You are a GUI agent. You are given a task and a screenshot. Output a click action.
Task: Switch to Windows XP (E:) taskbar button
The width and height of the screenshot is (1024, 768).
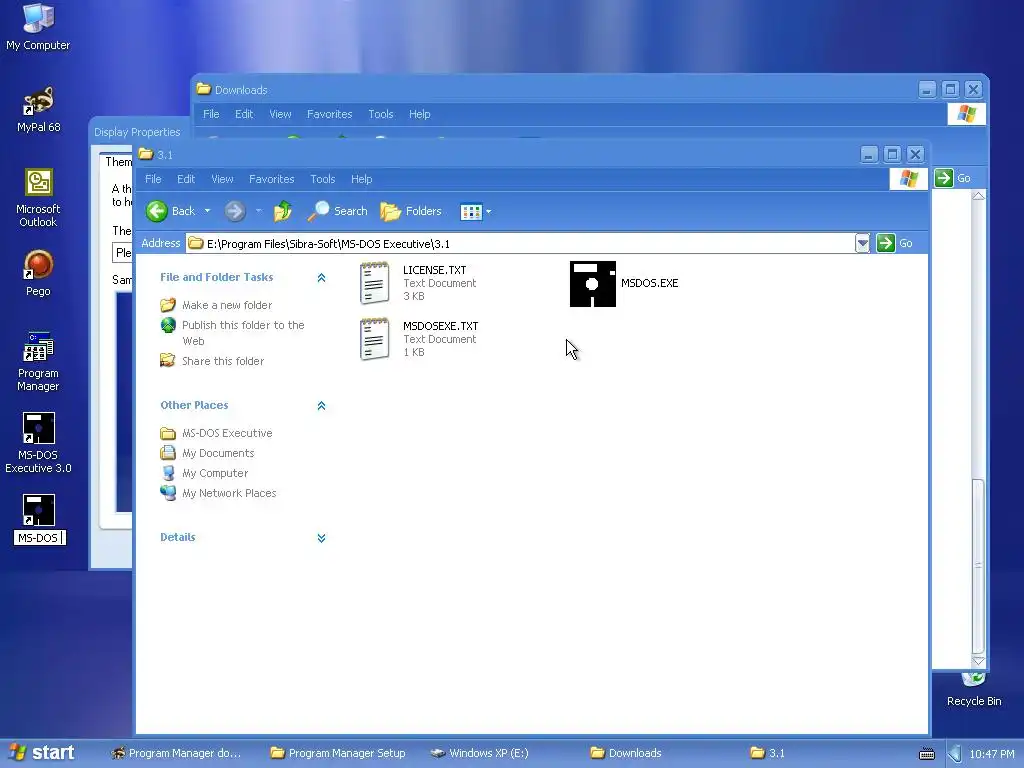pos(480,753)
